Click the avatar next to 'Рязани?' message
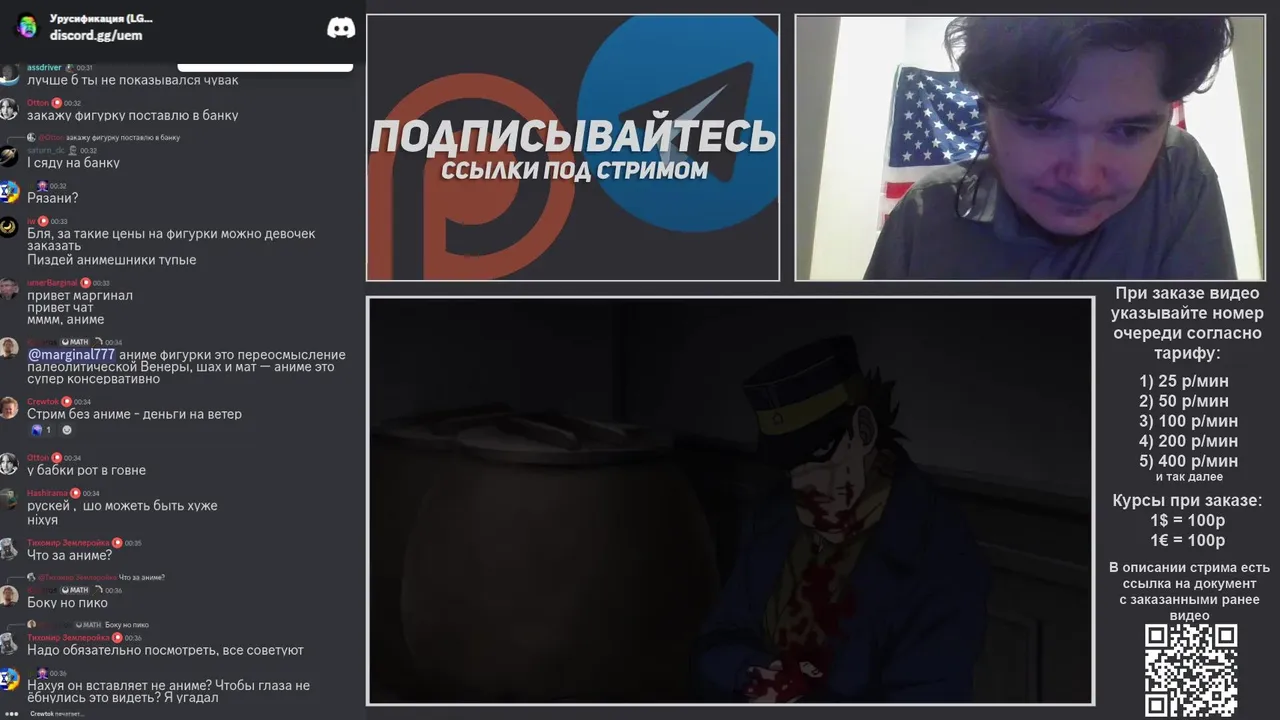 click(9, 192)
